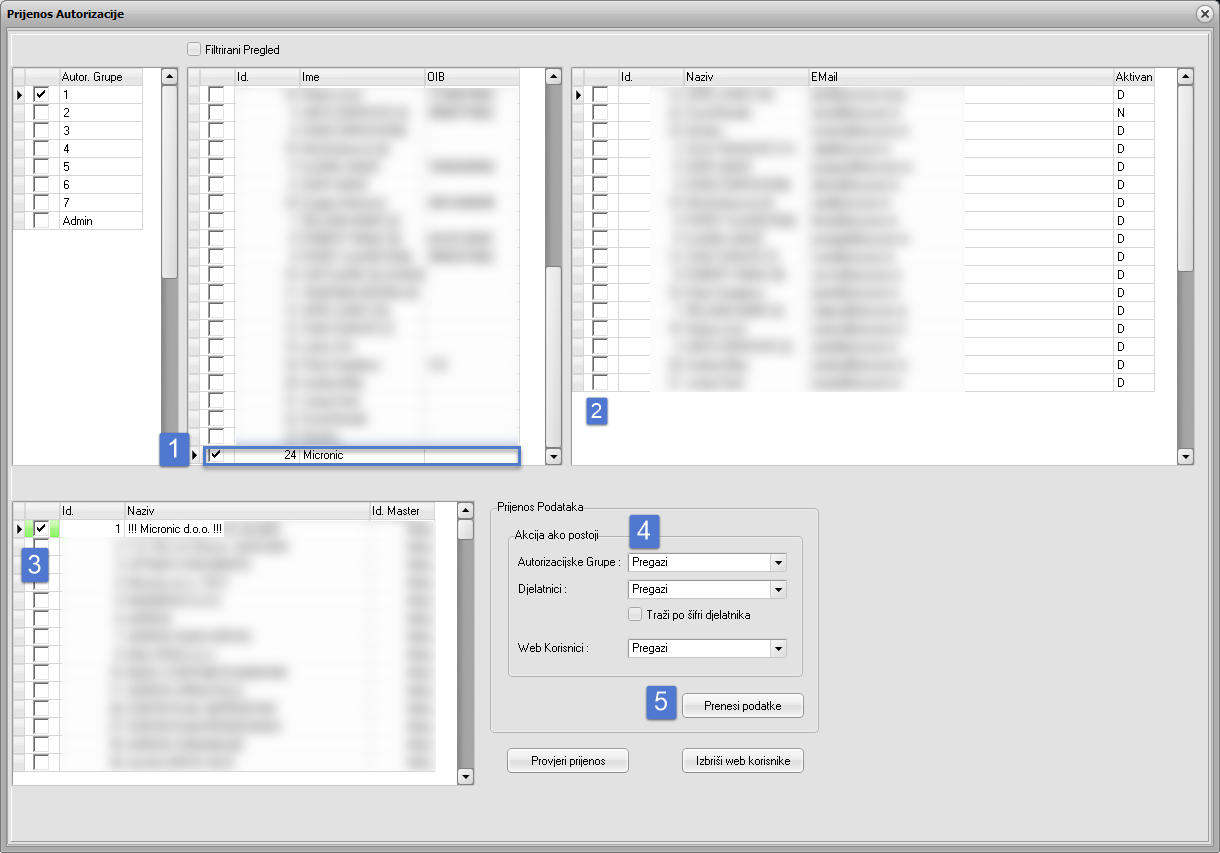Viewport: 1220px width, 853px height.
Task: Uncheck authorization group 1 checkbox
Action: [x=40, y=94]
